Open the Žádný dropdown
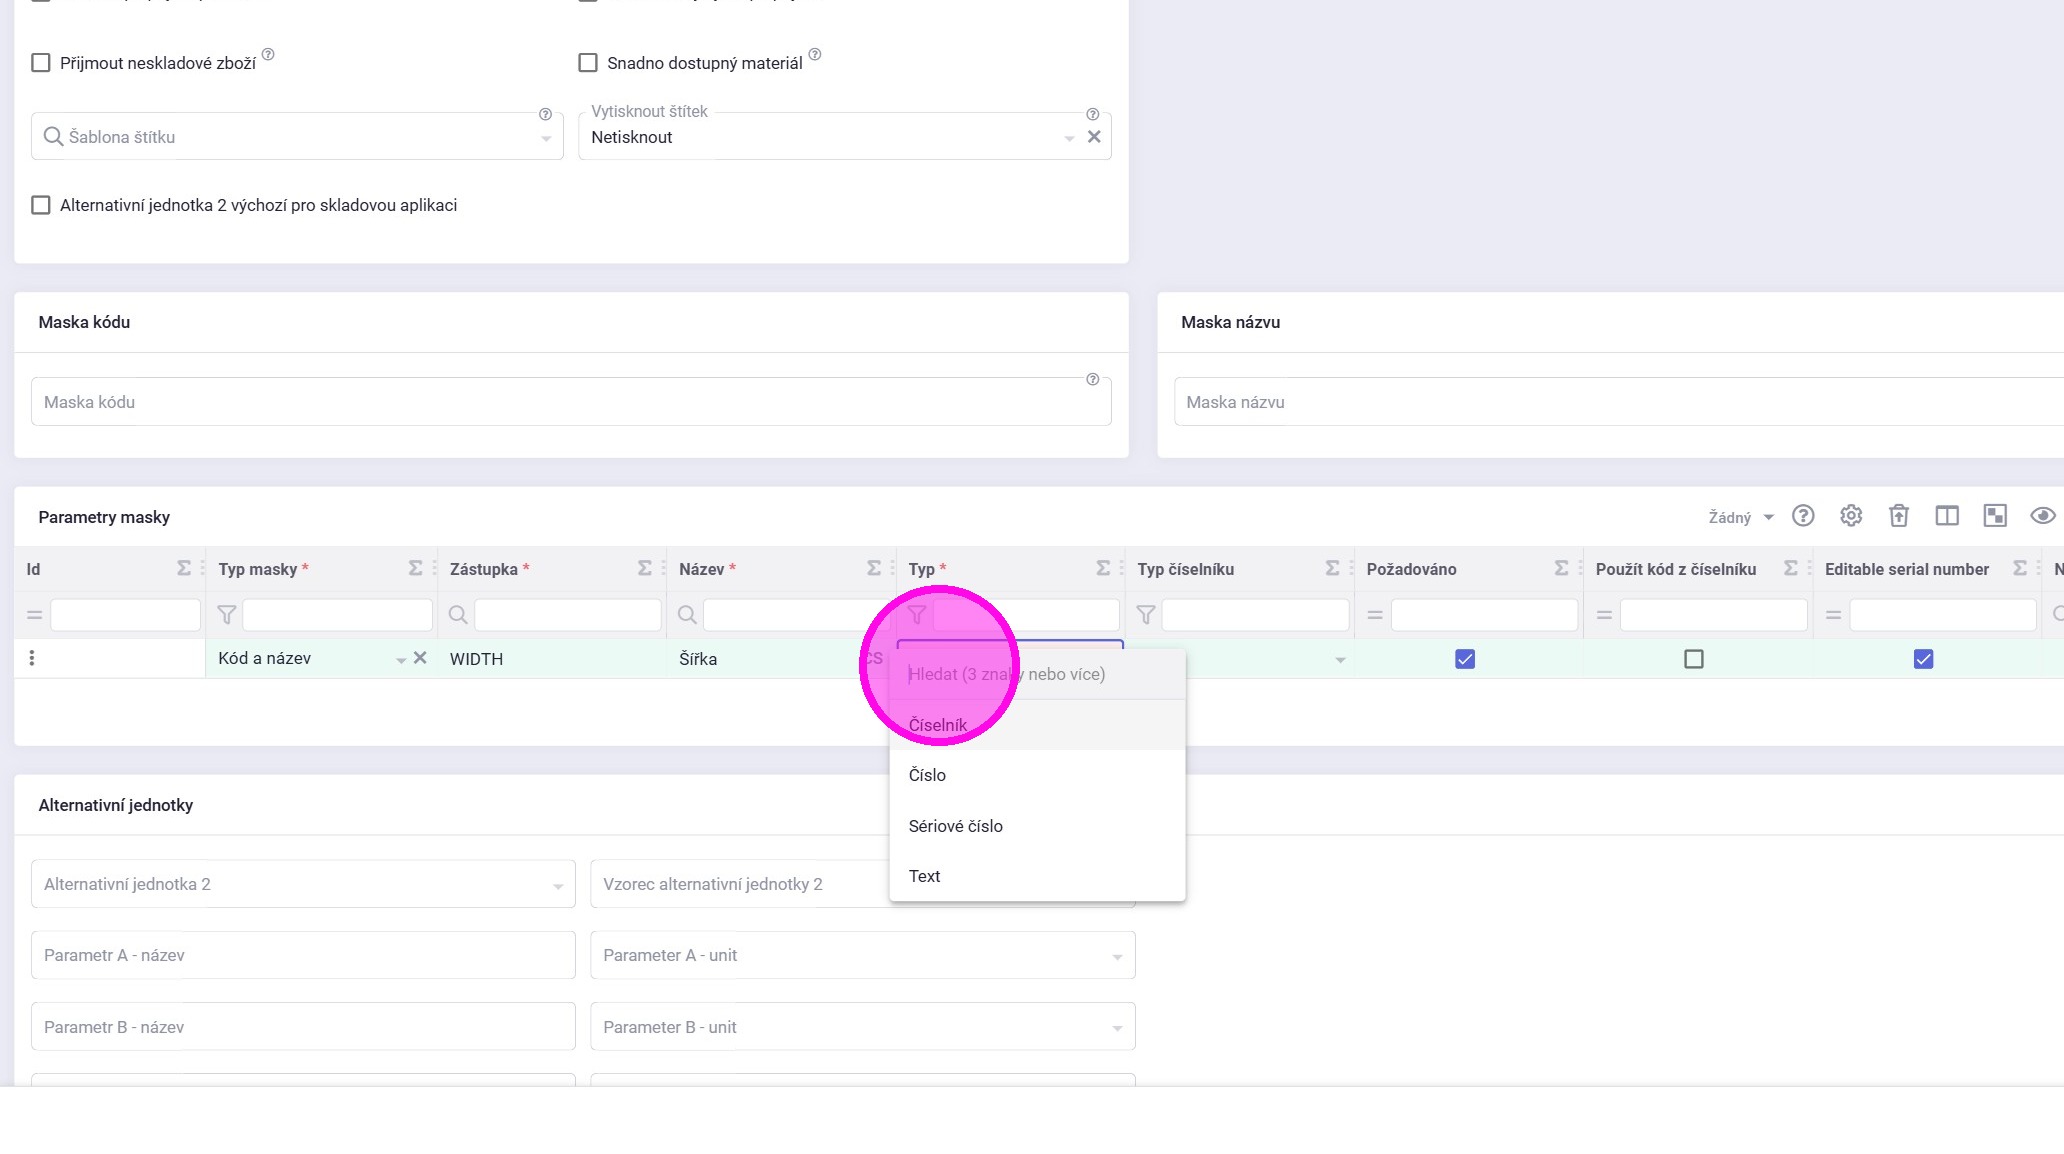The width and height of the screenshot is (2064, 1154). click(x=1740, y=517)
